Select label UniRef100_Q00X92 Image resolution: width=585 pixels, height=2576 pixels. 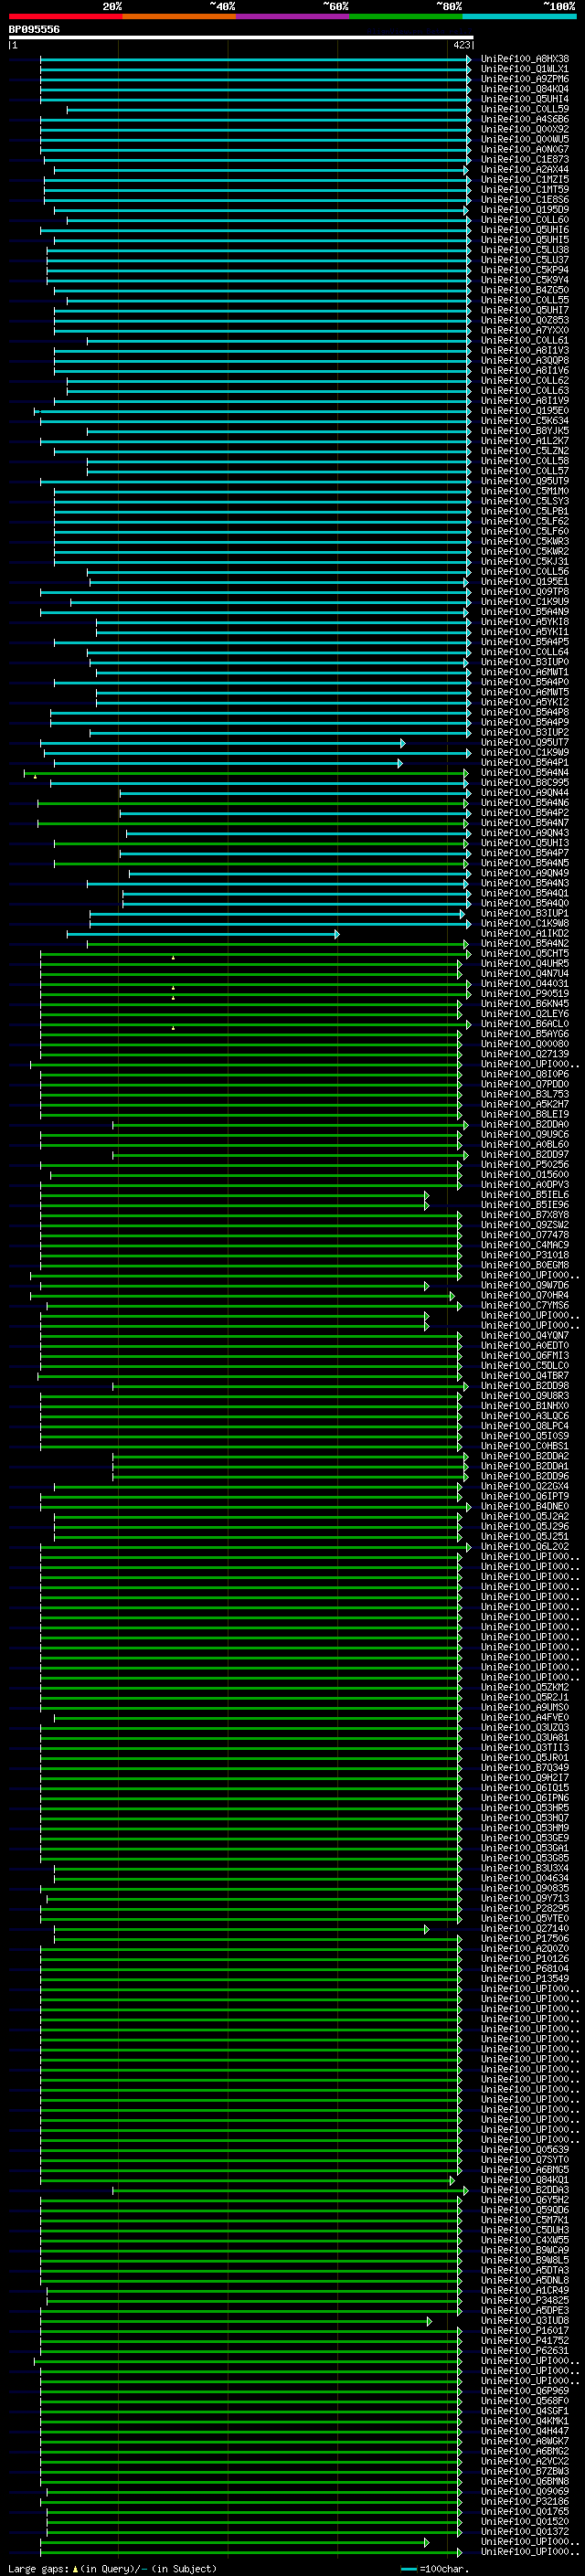pos(524,129)
